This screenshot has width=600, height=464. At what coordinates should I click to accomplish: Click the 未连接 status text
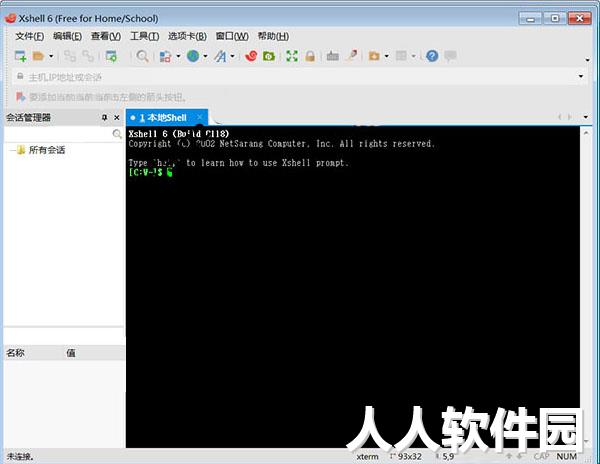[20, 456]
